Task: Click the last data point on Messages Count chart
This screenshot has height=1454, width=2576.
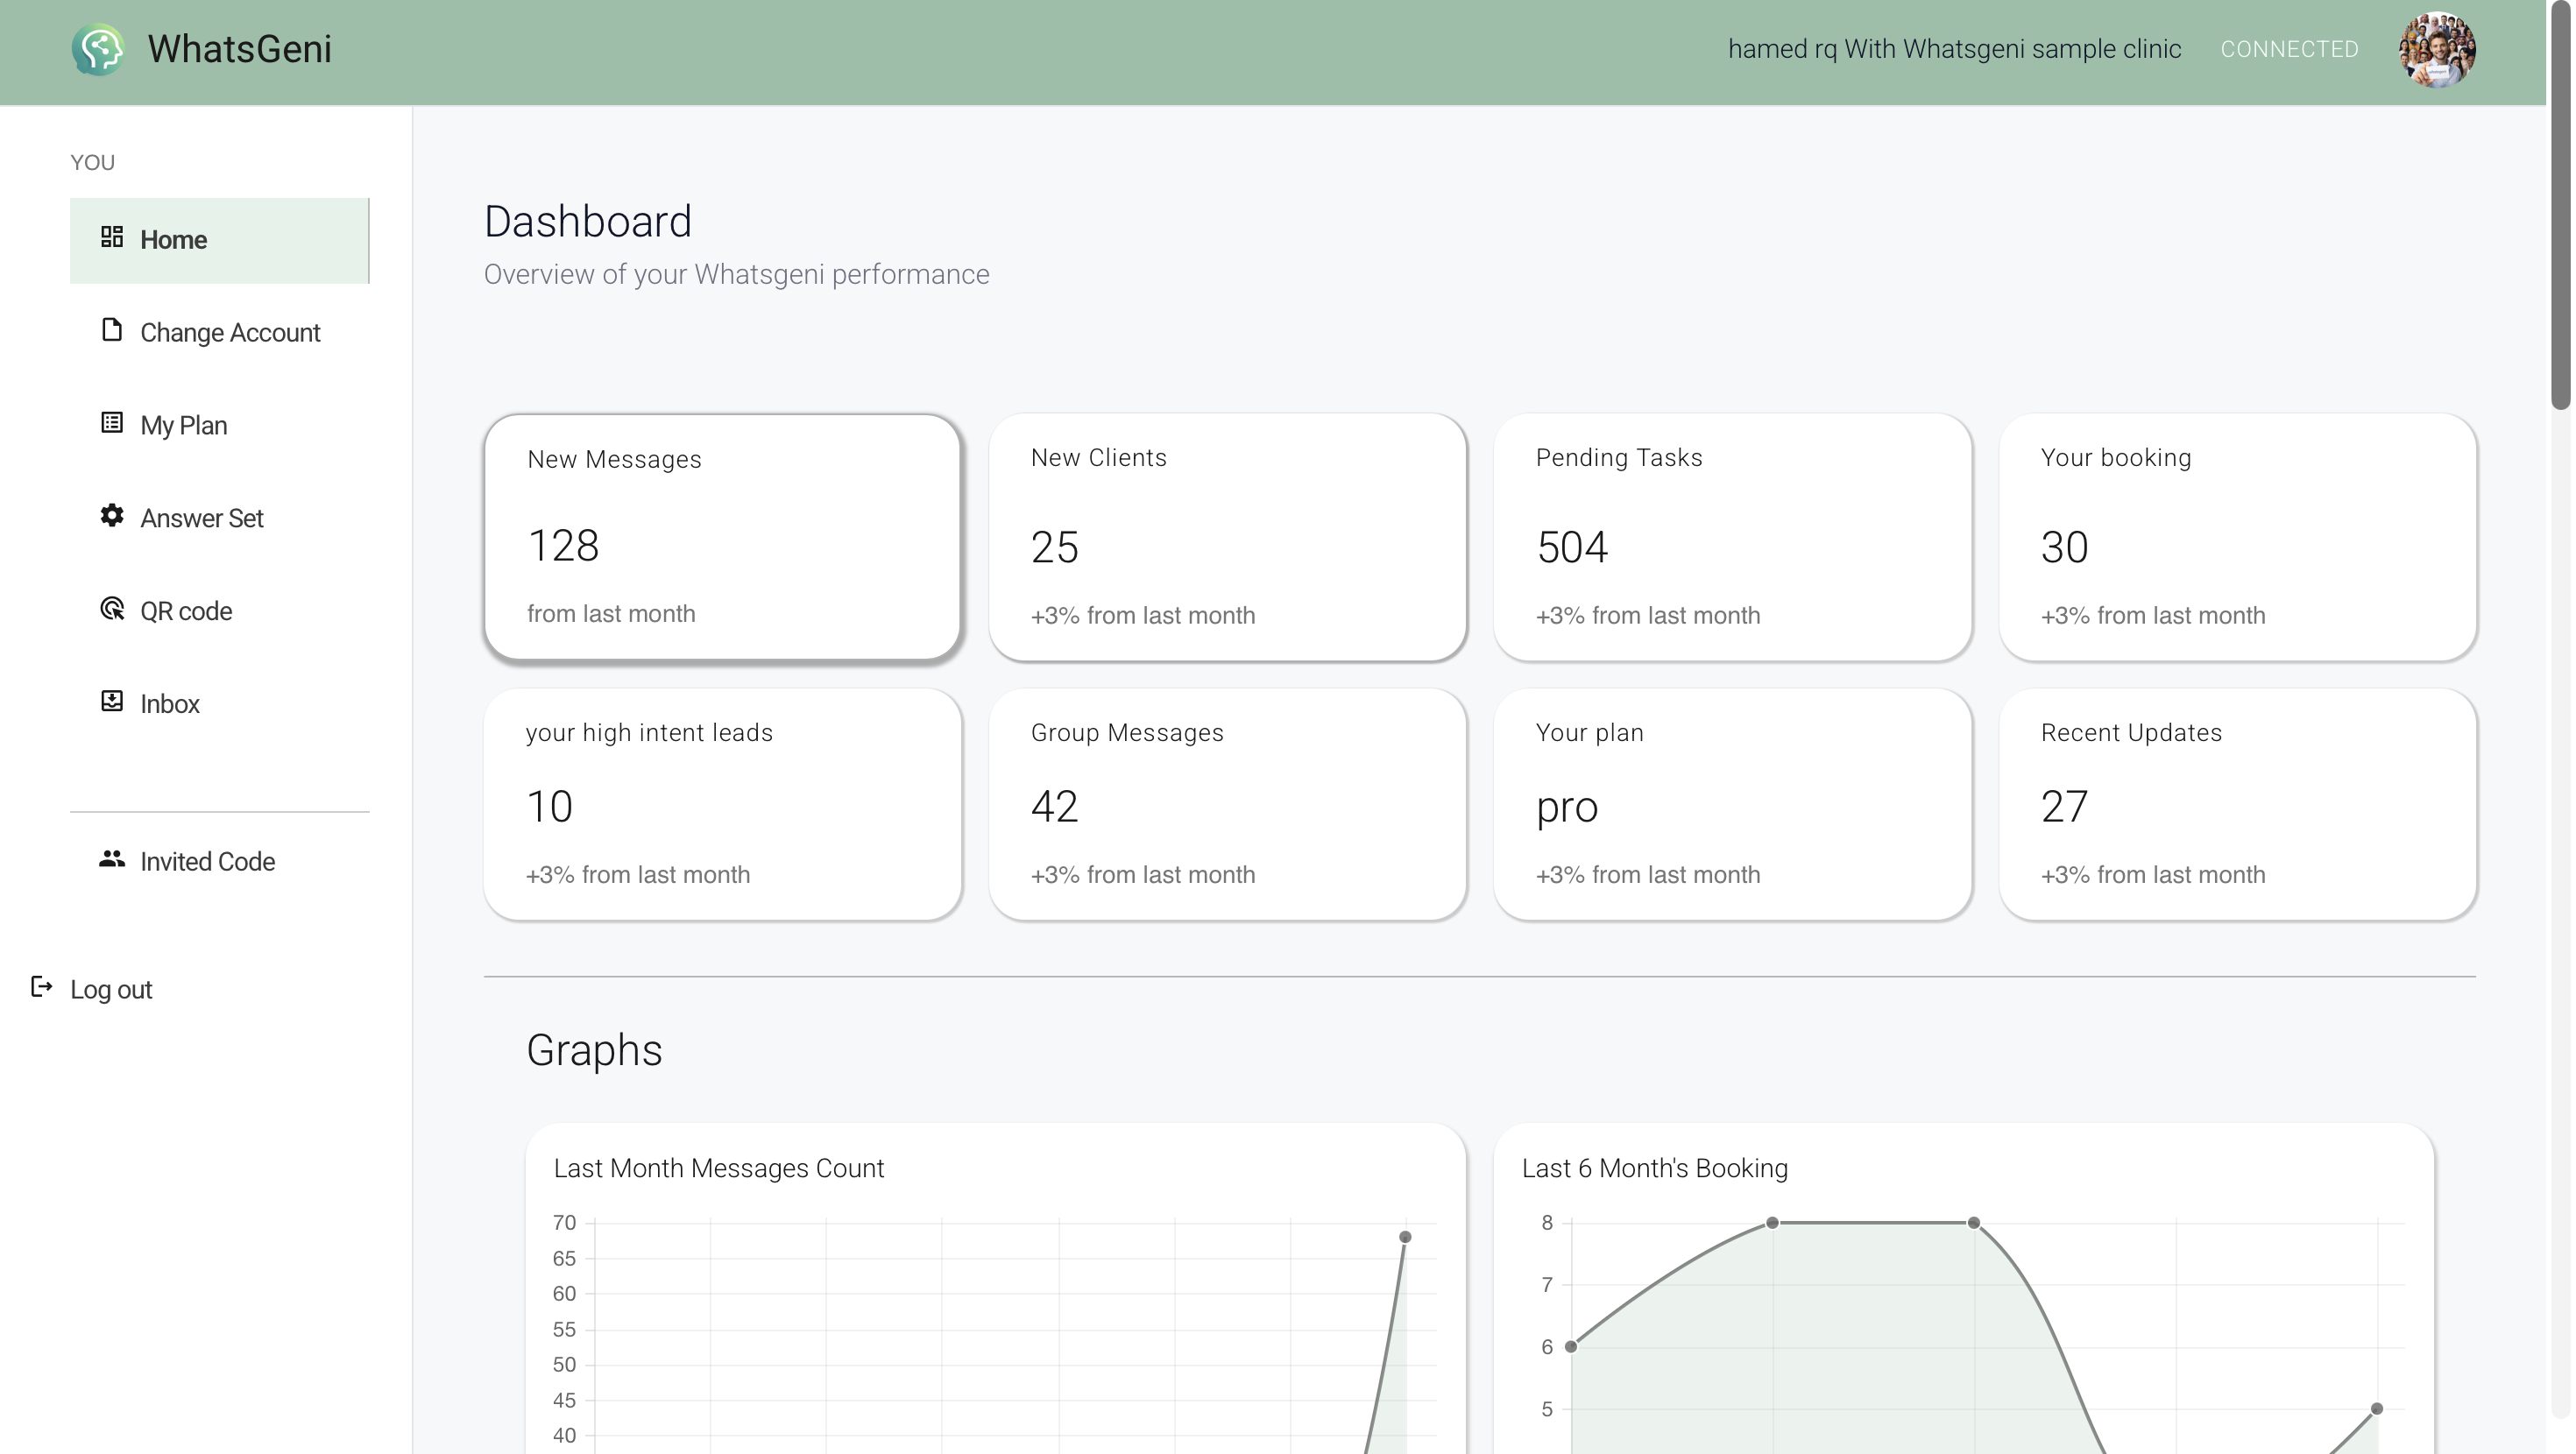Action: tap(1405, 1237)
